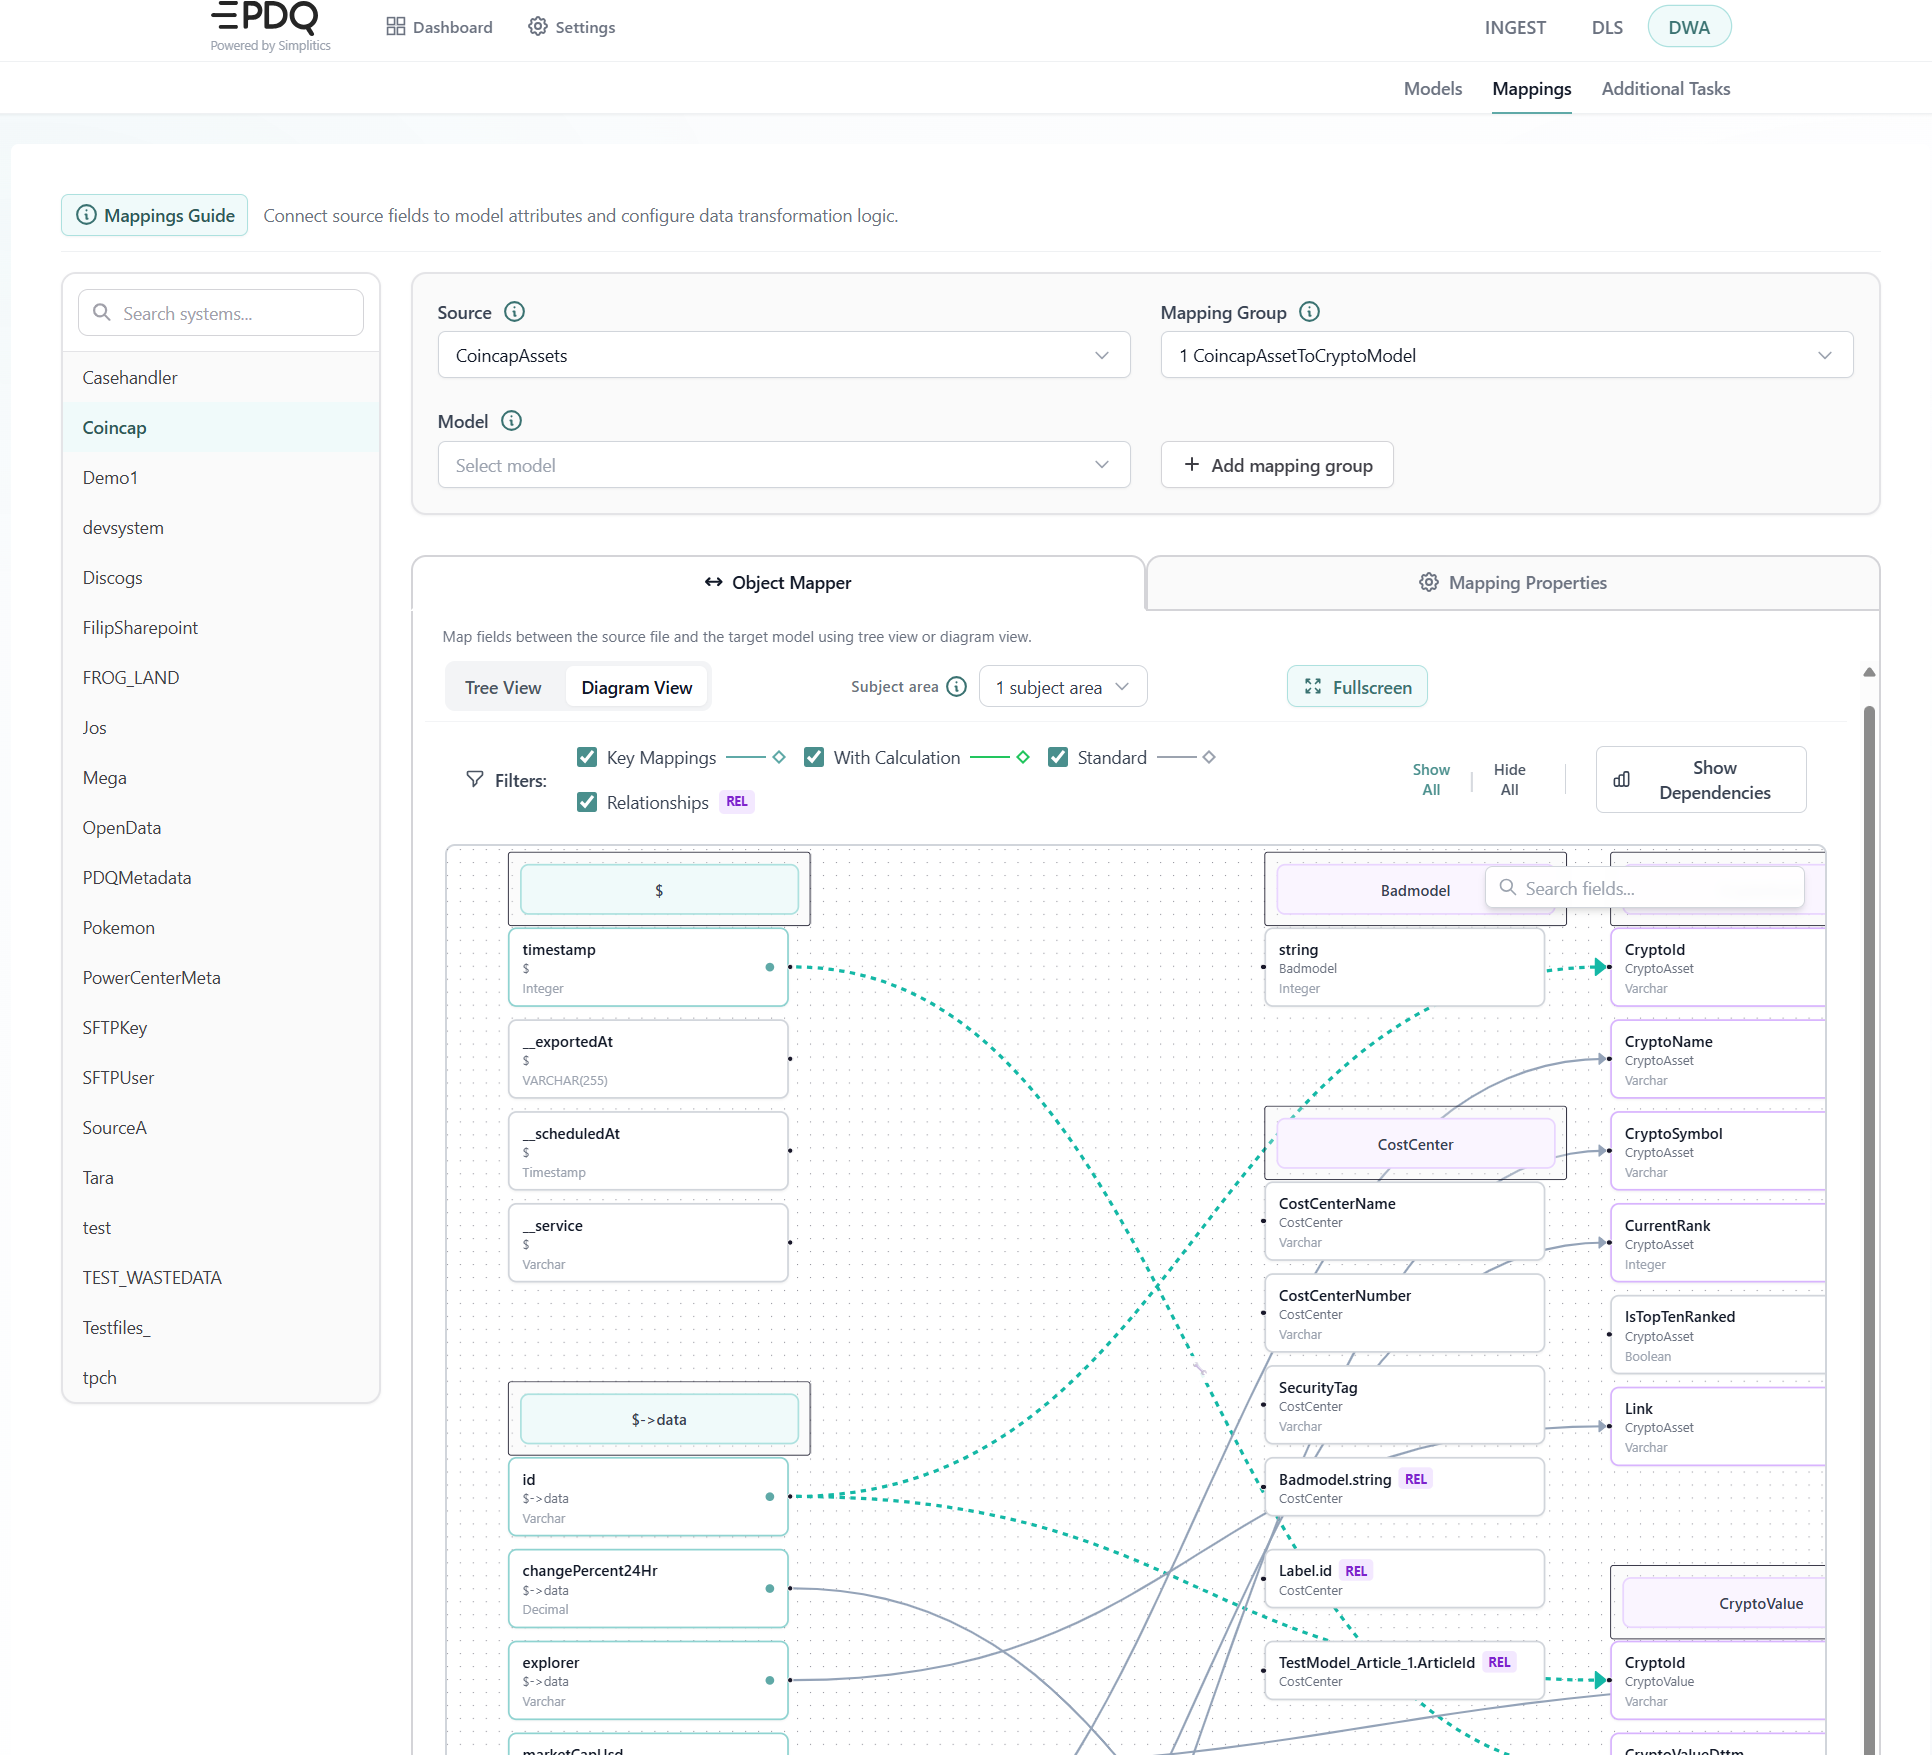Screen dimensions: 1932x1755
Task: Click the Source info icon
Action: 514,312
